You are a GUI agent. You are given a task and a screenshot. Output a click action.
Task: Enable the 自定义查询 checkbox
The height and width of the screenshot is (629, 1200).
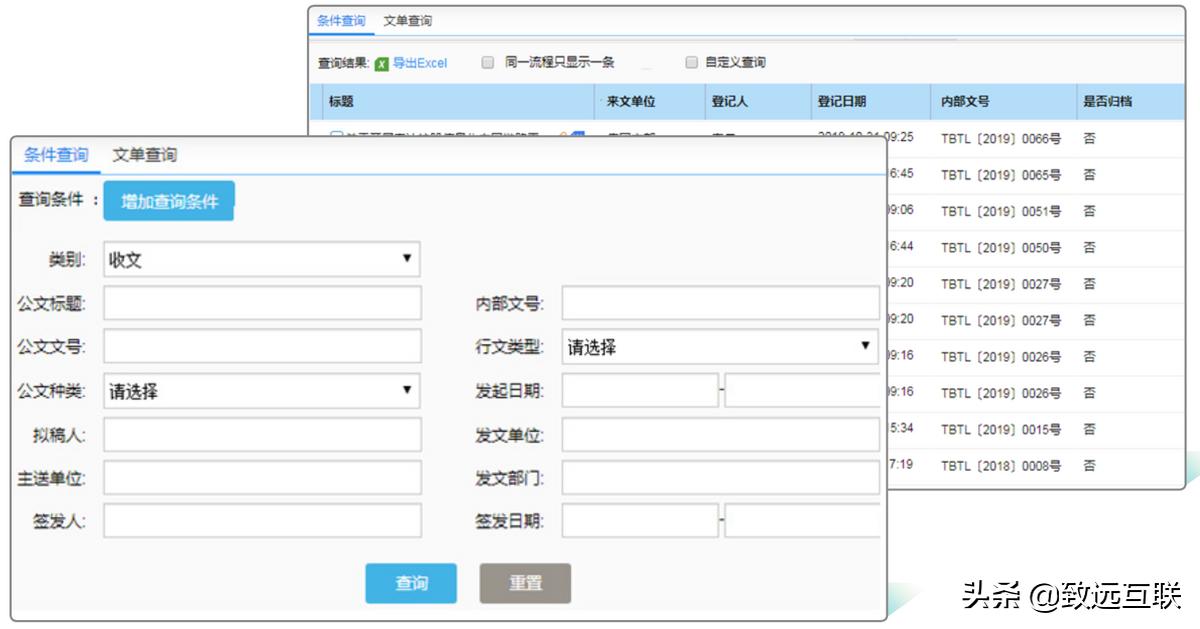click(x=691, y=63)
